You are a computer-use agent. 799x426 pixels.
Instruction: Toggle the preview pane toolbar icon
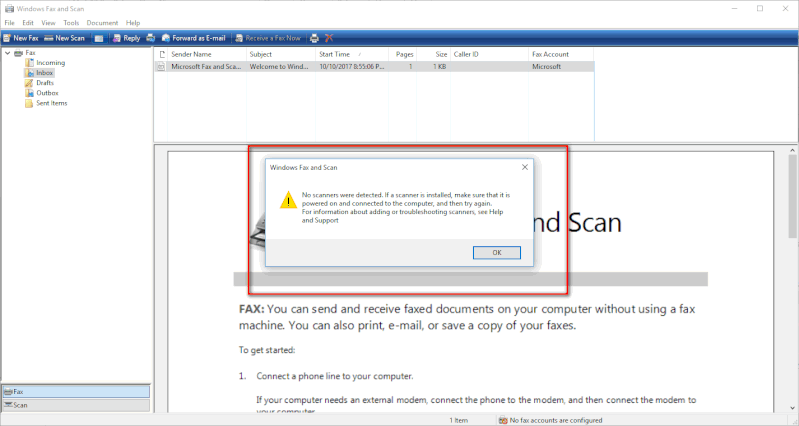[x=99, y=38]
